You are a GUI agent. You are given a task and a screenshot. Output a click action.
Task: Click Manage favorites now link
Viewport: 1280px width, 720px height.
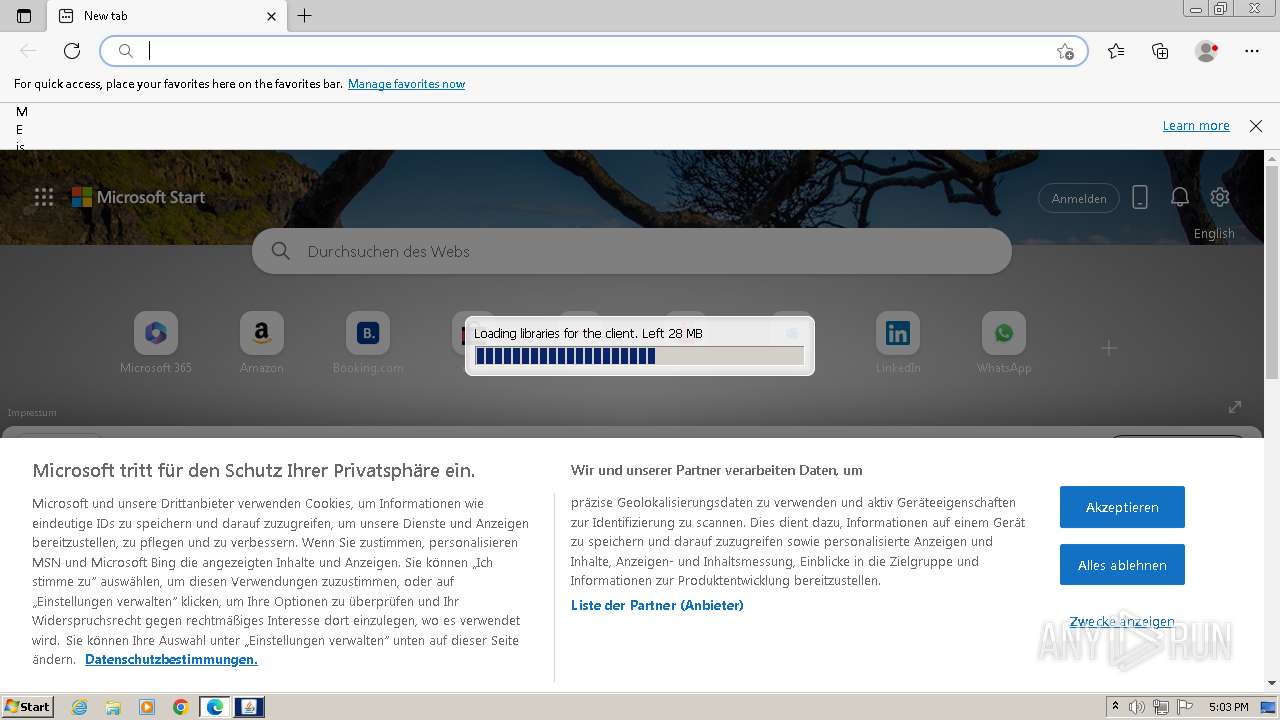[x=406, y=84]
